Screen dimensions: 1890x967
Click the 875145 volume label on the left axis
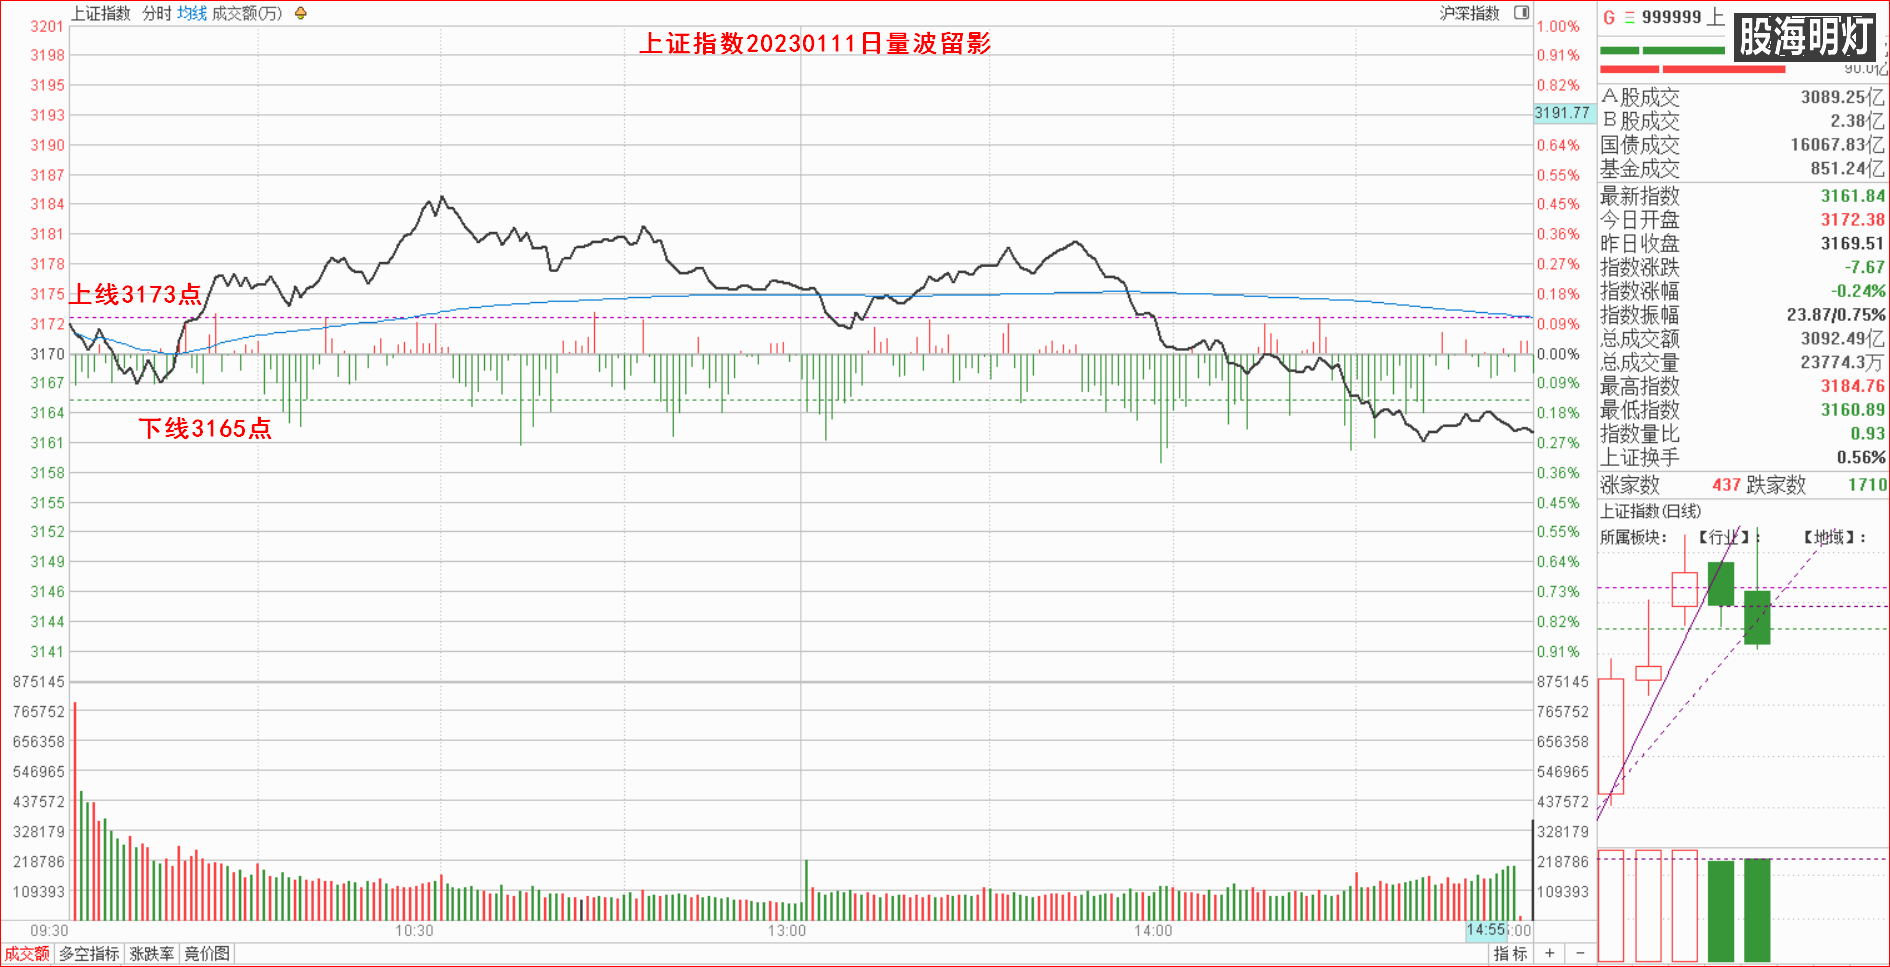[x=38, y=682]
